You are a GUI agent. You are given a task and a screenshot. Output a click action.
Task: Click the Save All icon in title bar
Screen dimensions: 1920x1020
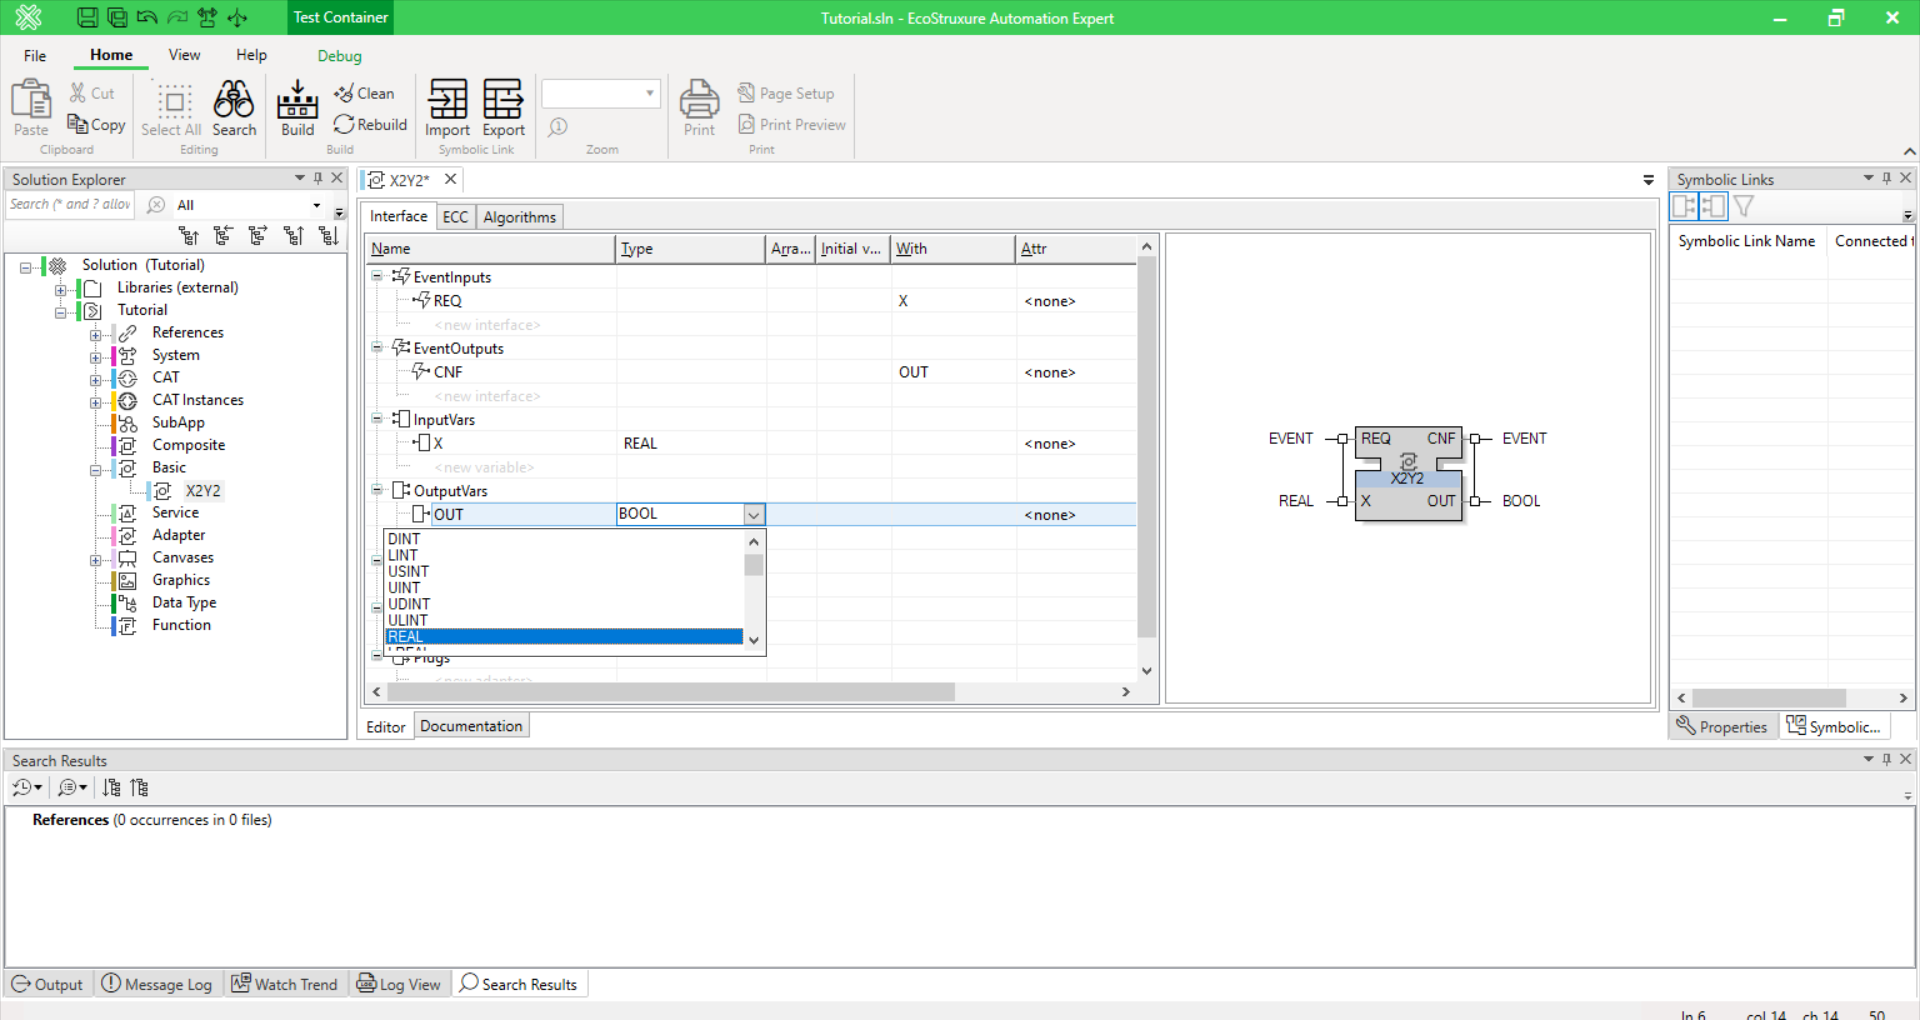coord(117,17)
